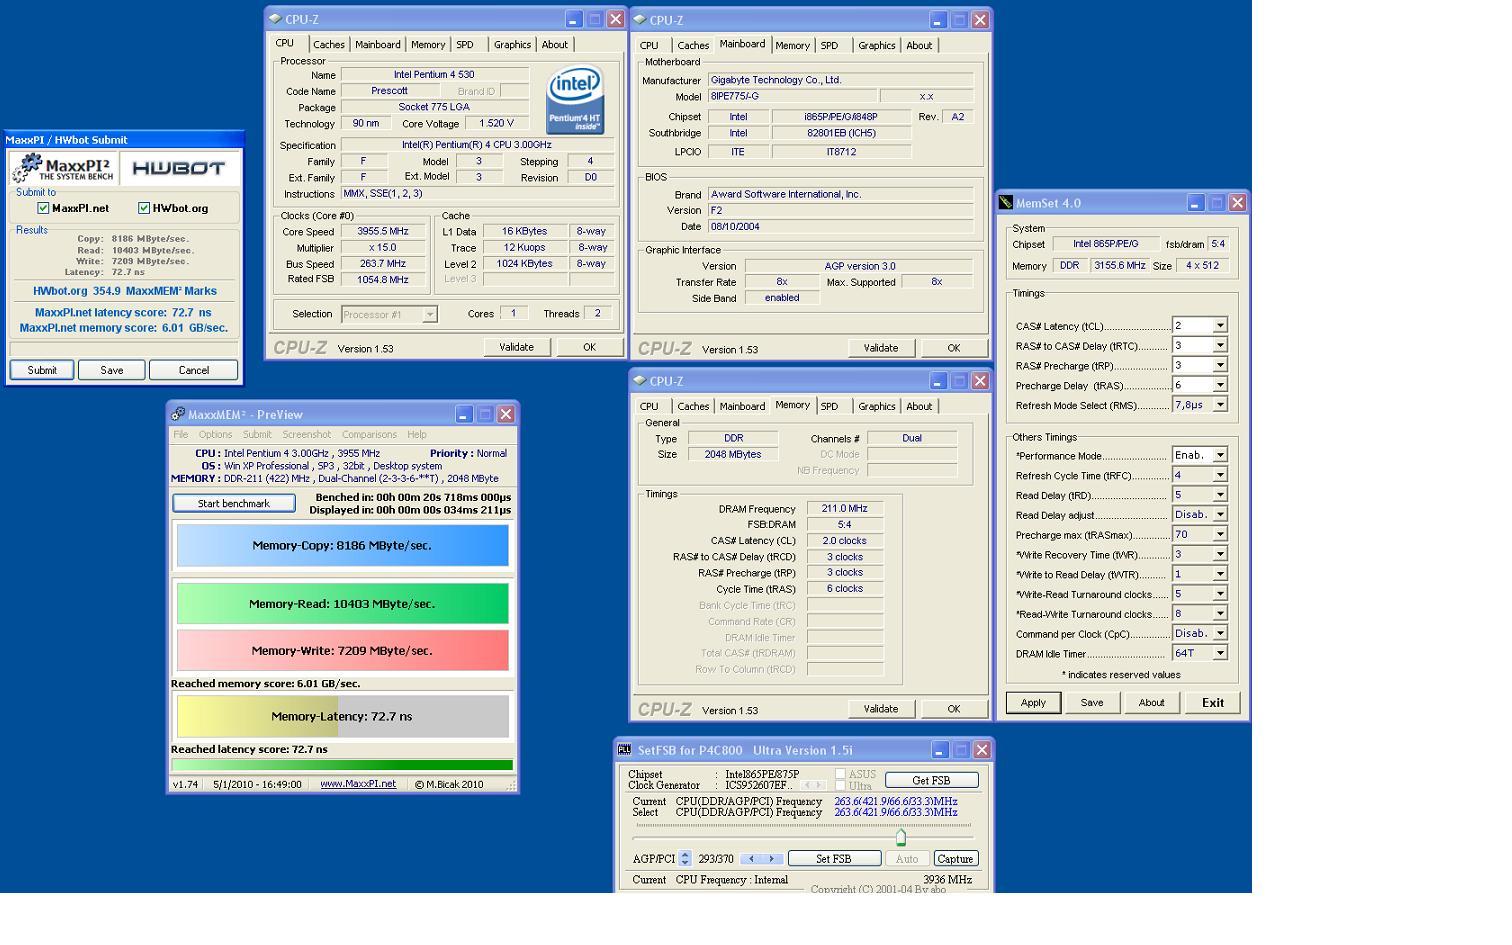Open About tab in the CPU tab window
This screenshot has width=1512, height=945.
[554, 45]
